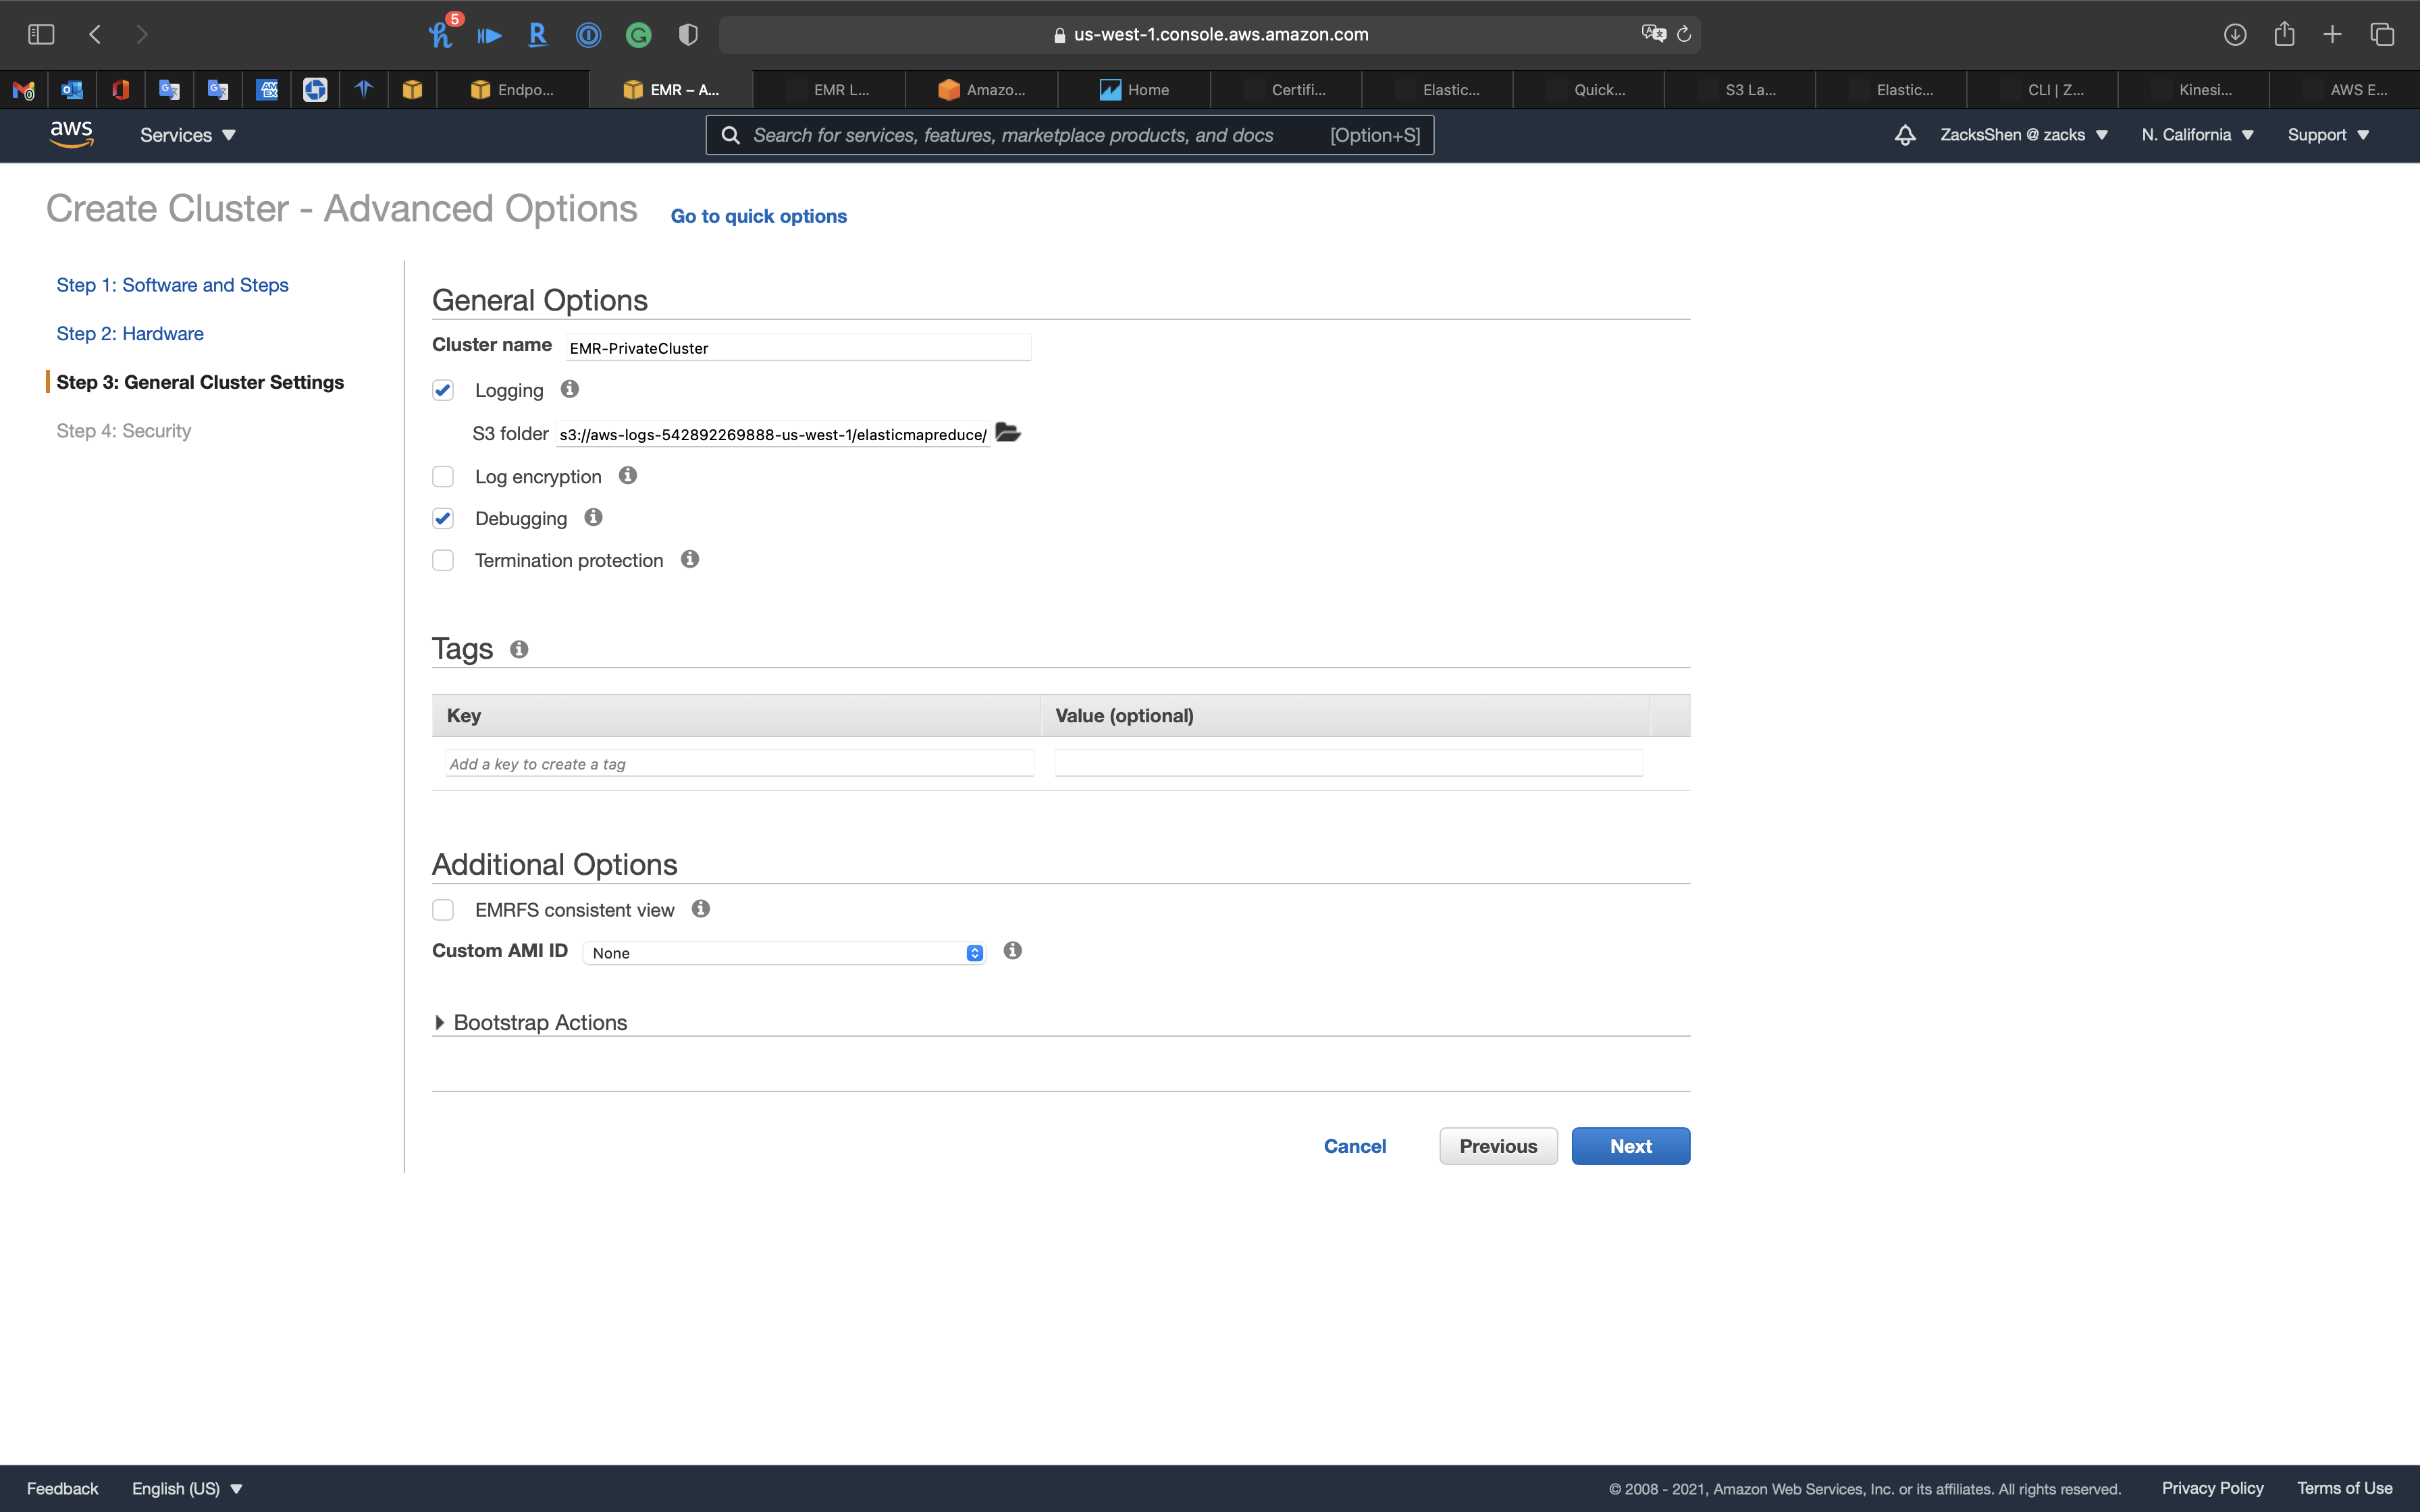Viewport: 2420px width, 1512px height.
Task: Click the info icon beside Termination protection
Action: (x=690, y=559)
